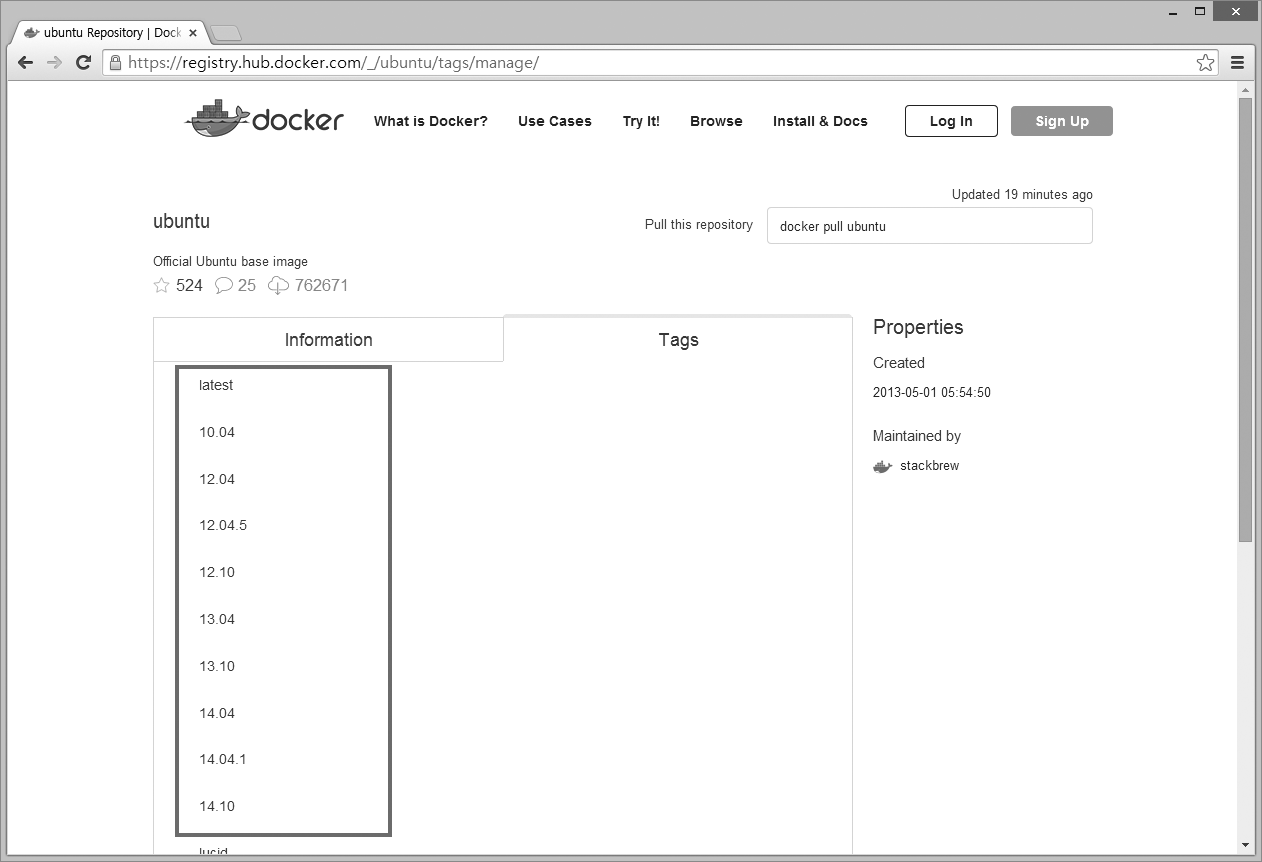
Task: Open comments via the speech bubble icon
Action: point(224,286)
